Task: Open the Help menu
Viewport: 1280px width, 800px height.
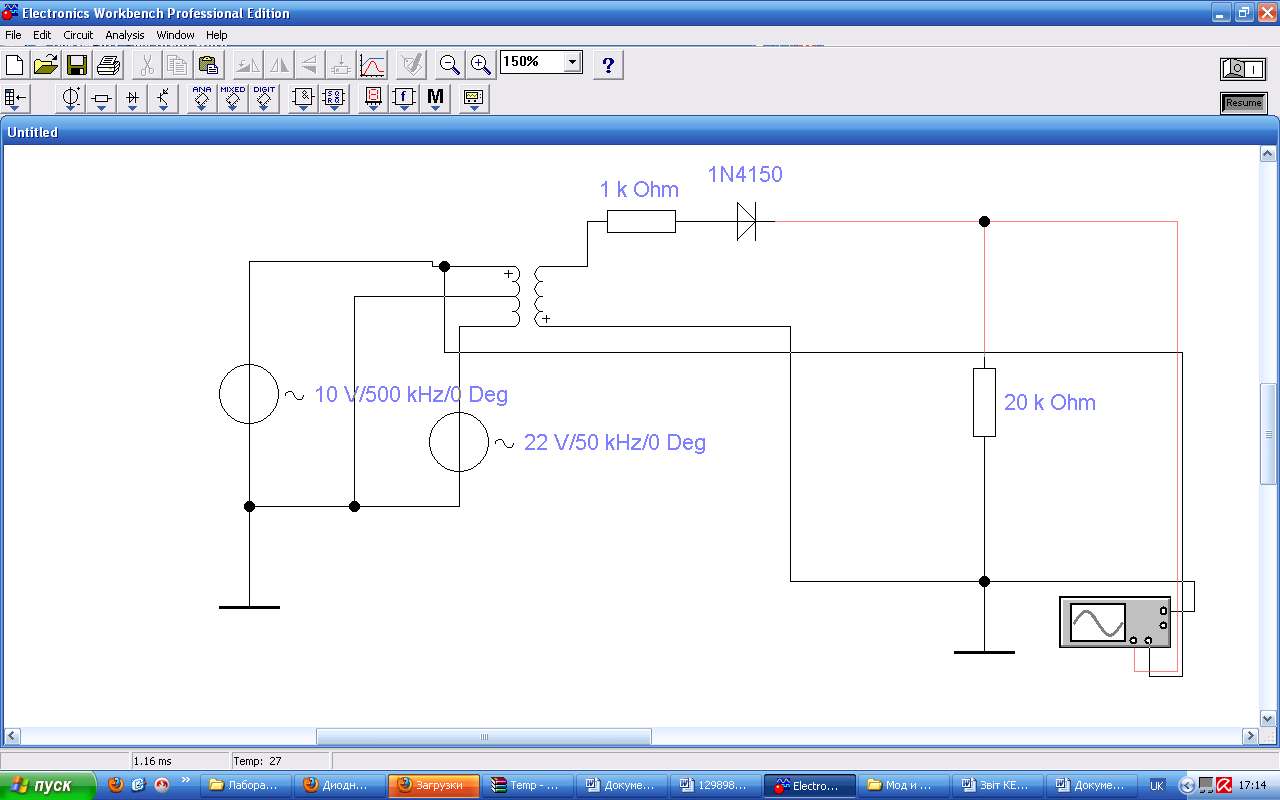Action: pyautogui.click(x=217, y=35)
